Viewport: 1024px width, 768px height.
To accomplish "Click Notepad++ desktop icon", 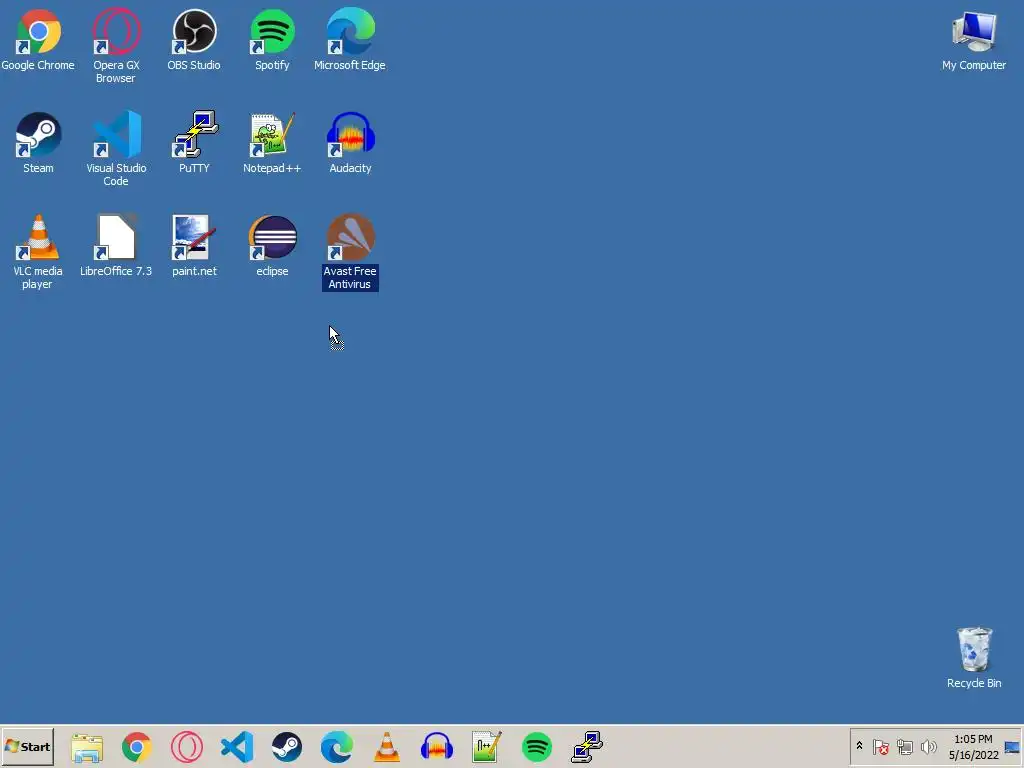I will click(x=272, y=142).
